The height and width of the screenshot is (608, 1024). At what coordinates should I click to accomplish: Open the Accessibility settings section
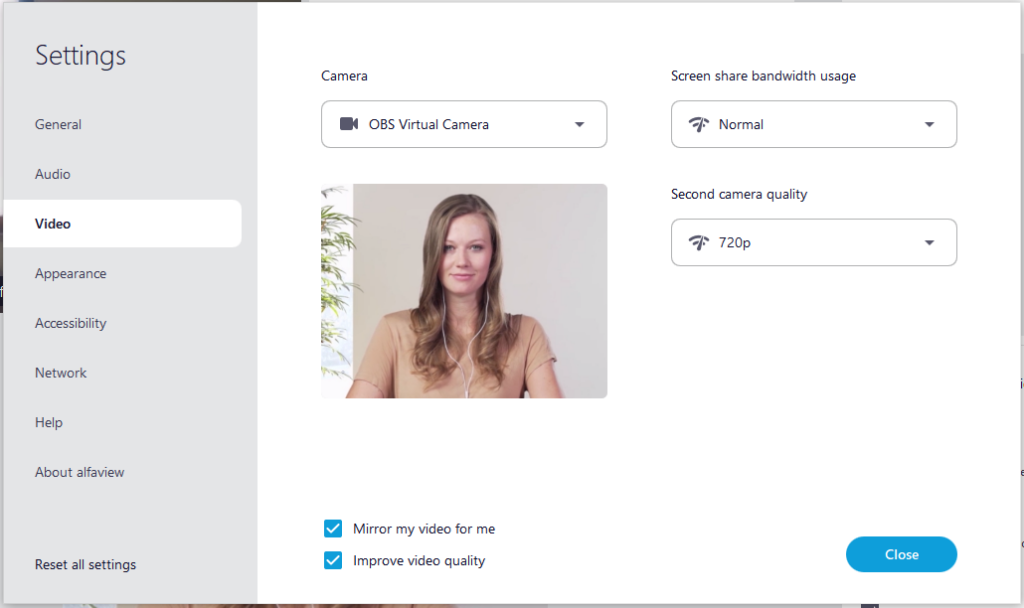(x=71, y=323)
